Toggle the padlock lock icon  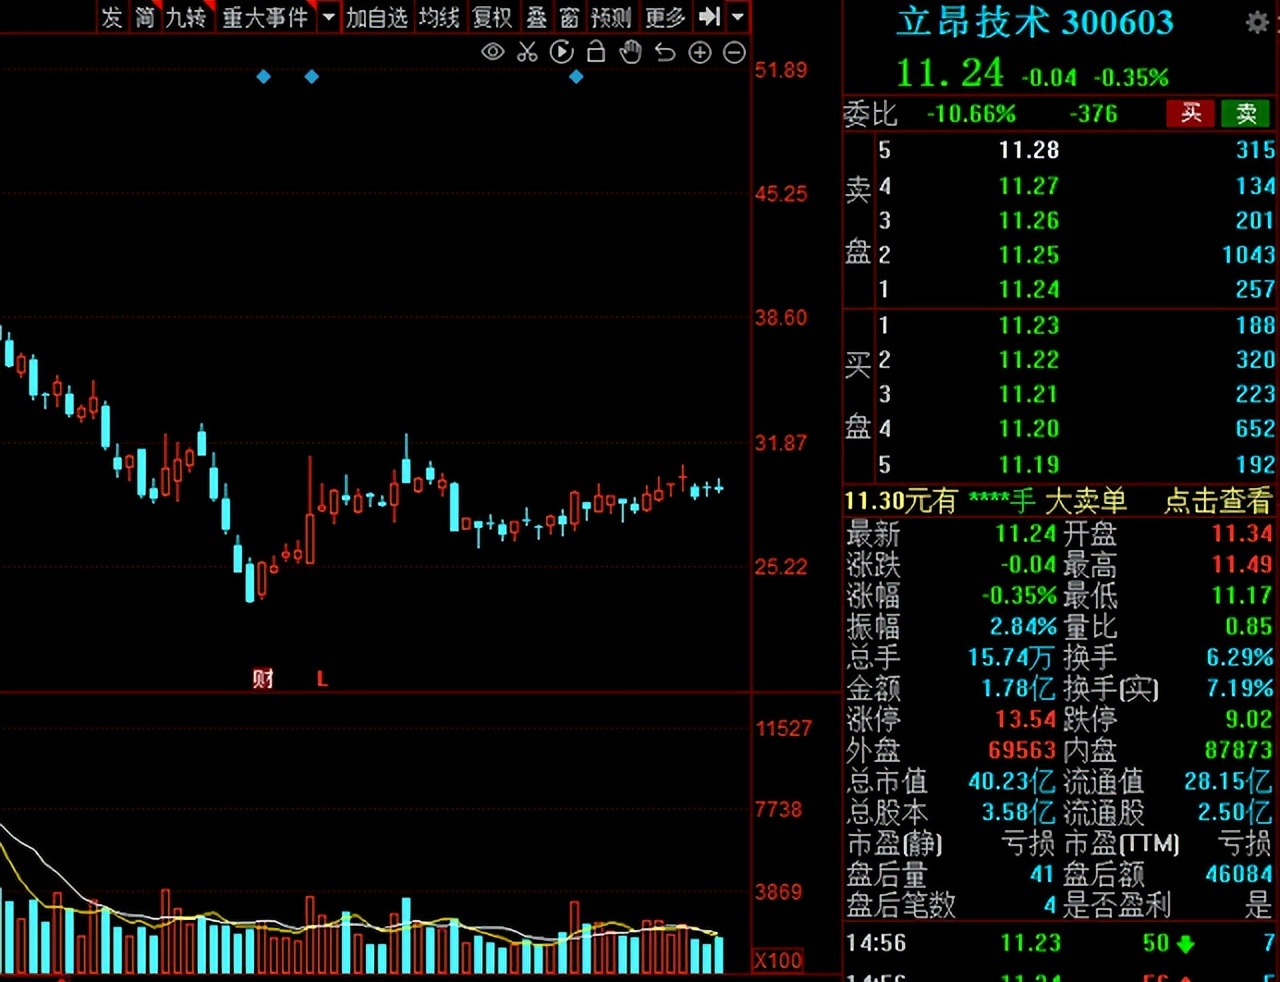(x=596, y=52)
